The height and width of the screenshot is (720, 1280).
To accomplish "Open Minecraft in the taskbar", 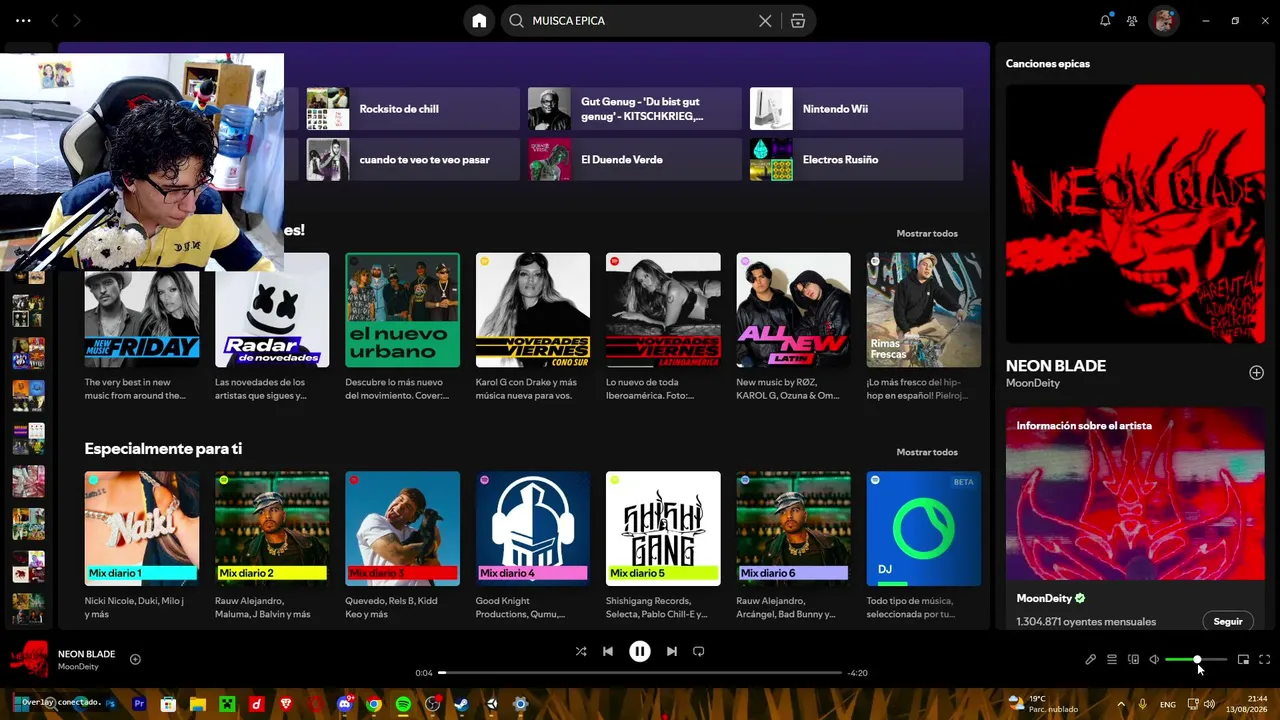I will 227,704.
